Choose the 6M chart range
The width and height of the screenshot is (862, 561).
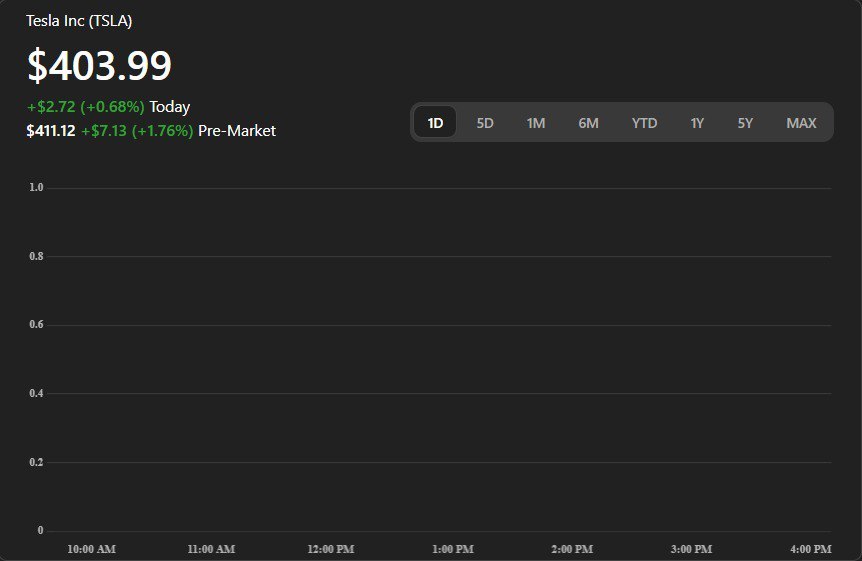(x=588, y=123)
